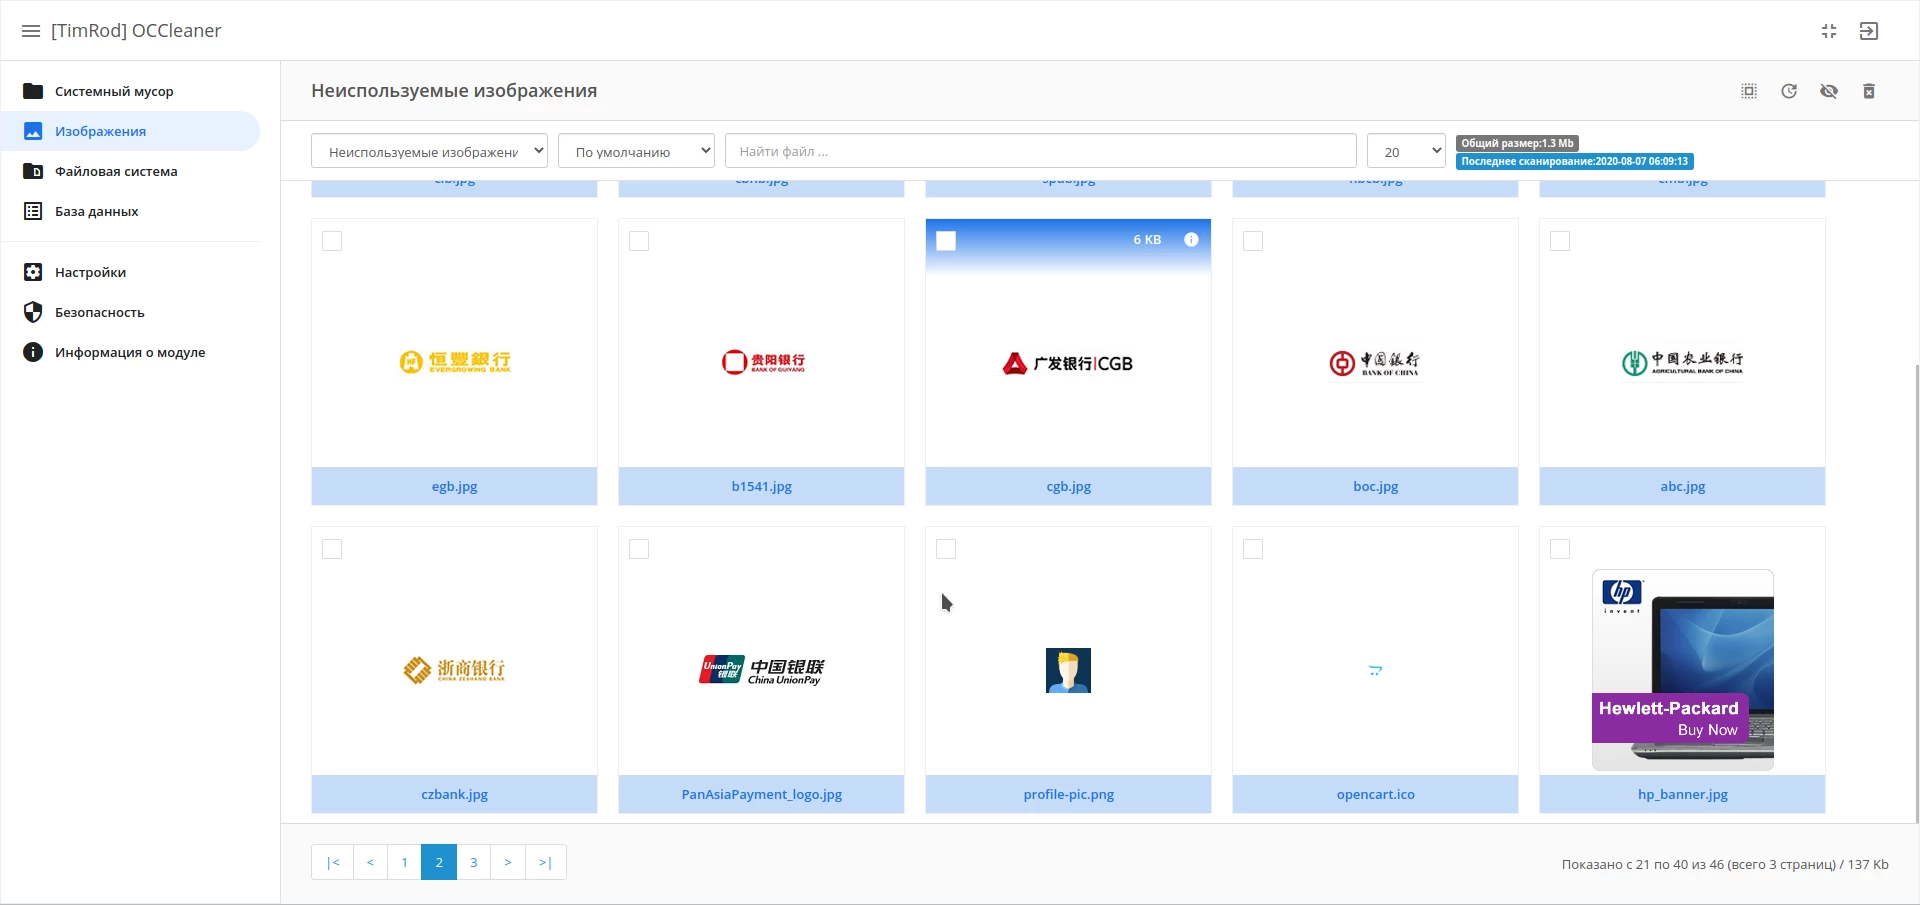The image size is (1920, 905).
Task: Click the Изображения sidebar image icon
Action: tap(33, 131)
